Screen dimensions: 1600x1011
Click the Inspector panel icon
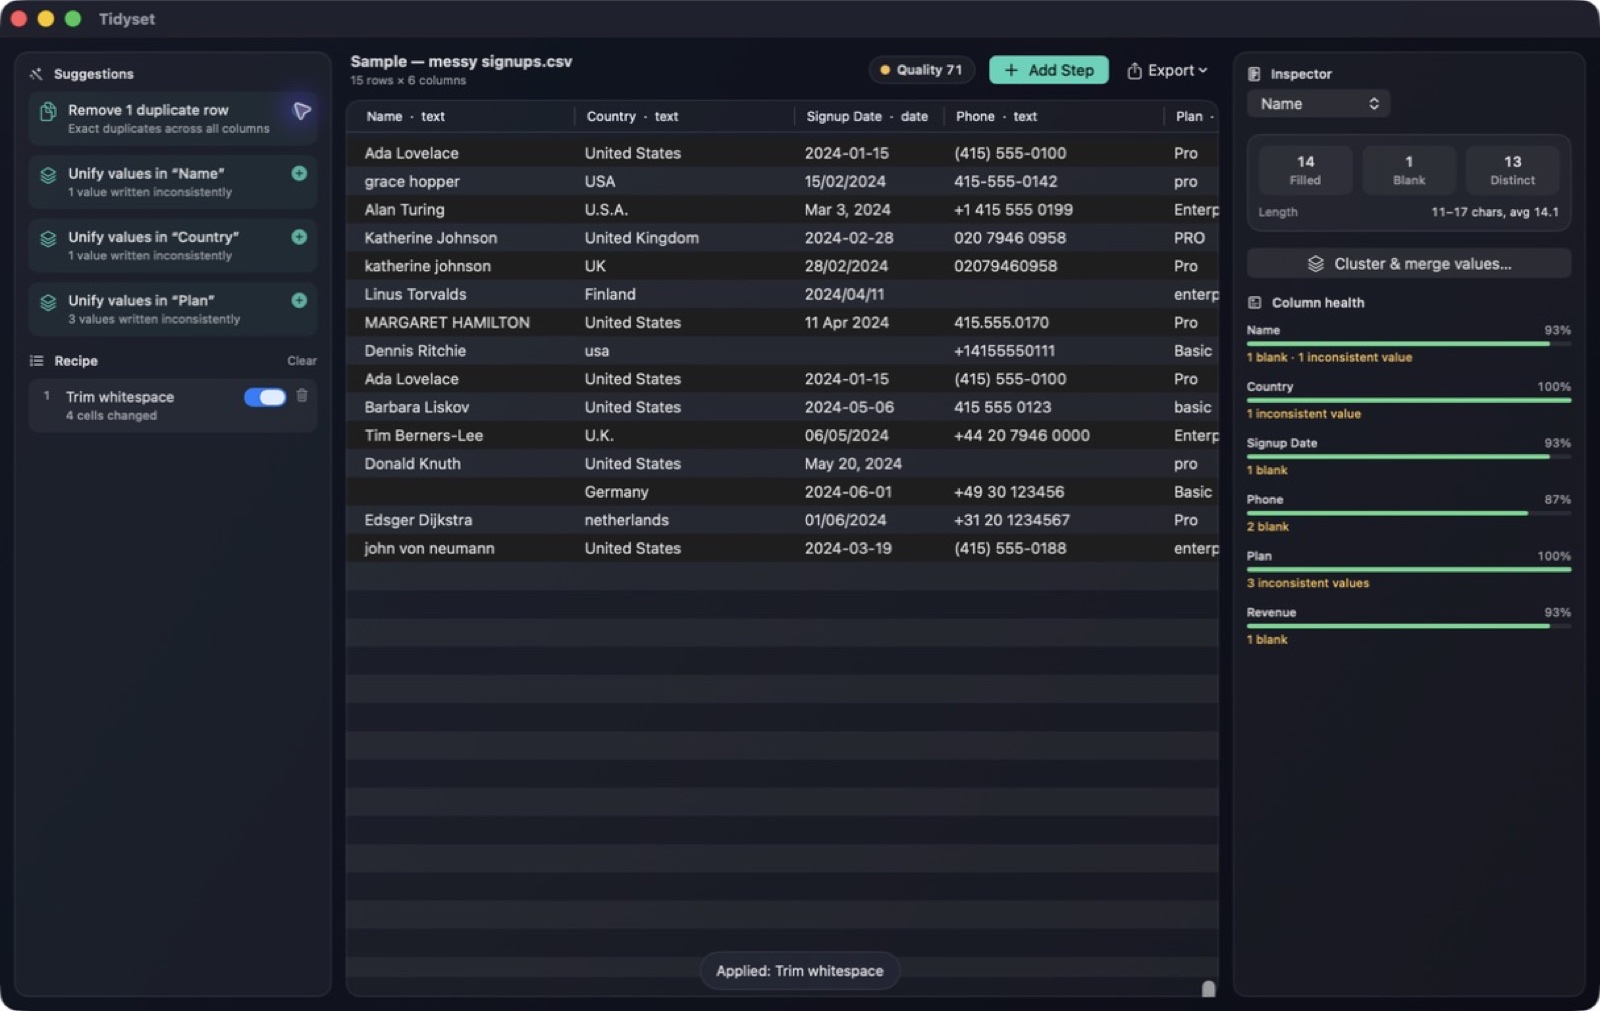1254,74
